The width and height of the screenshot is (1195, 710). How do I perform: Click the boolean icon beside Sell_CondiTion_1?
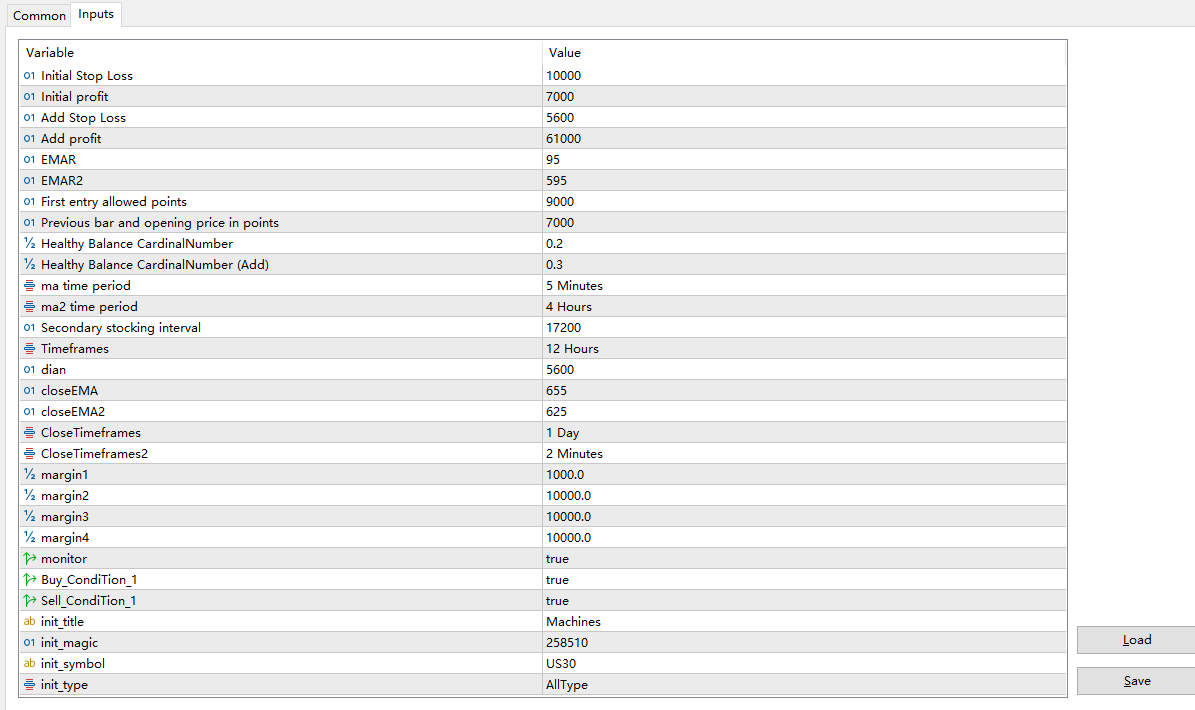[x=29, y=601]
